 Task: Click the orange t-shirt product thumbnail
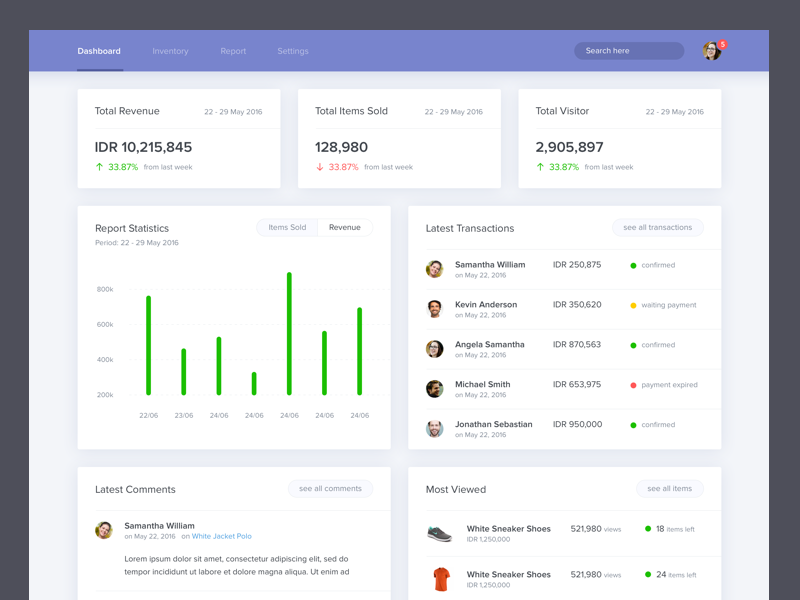[x=440, y=579]
